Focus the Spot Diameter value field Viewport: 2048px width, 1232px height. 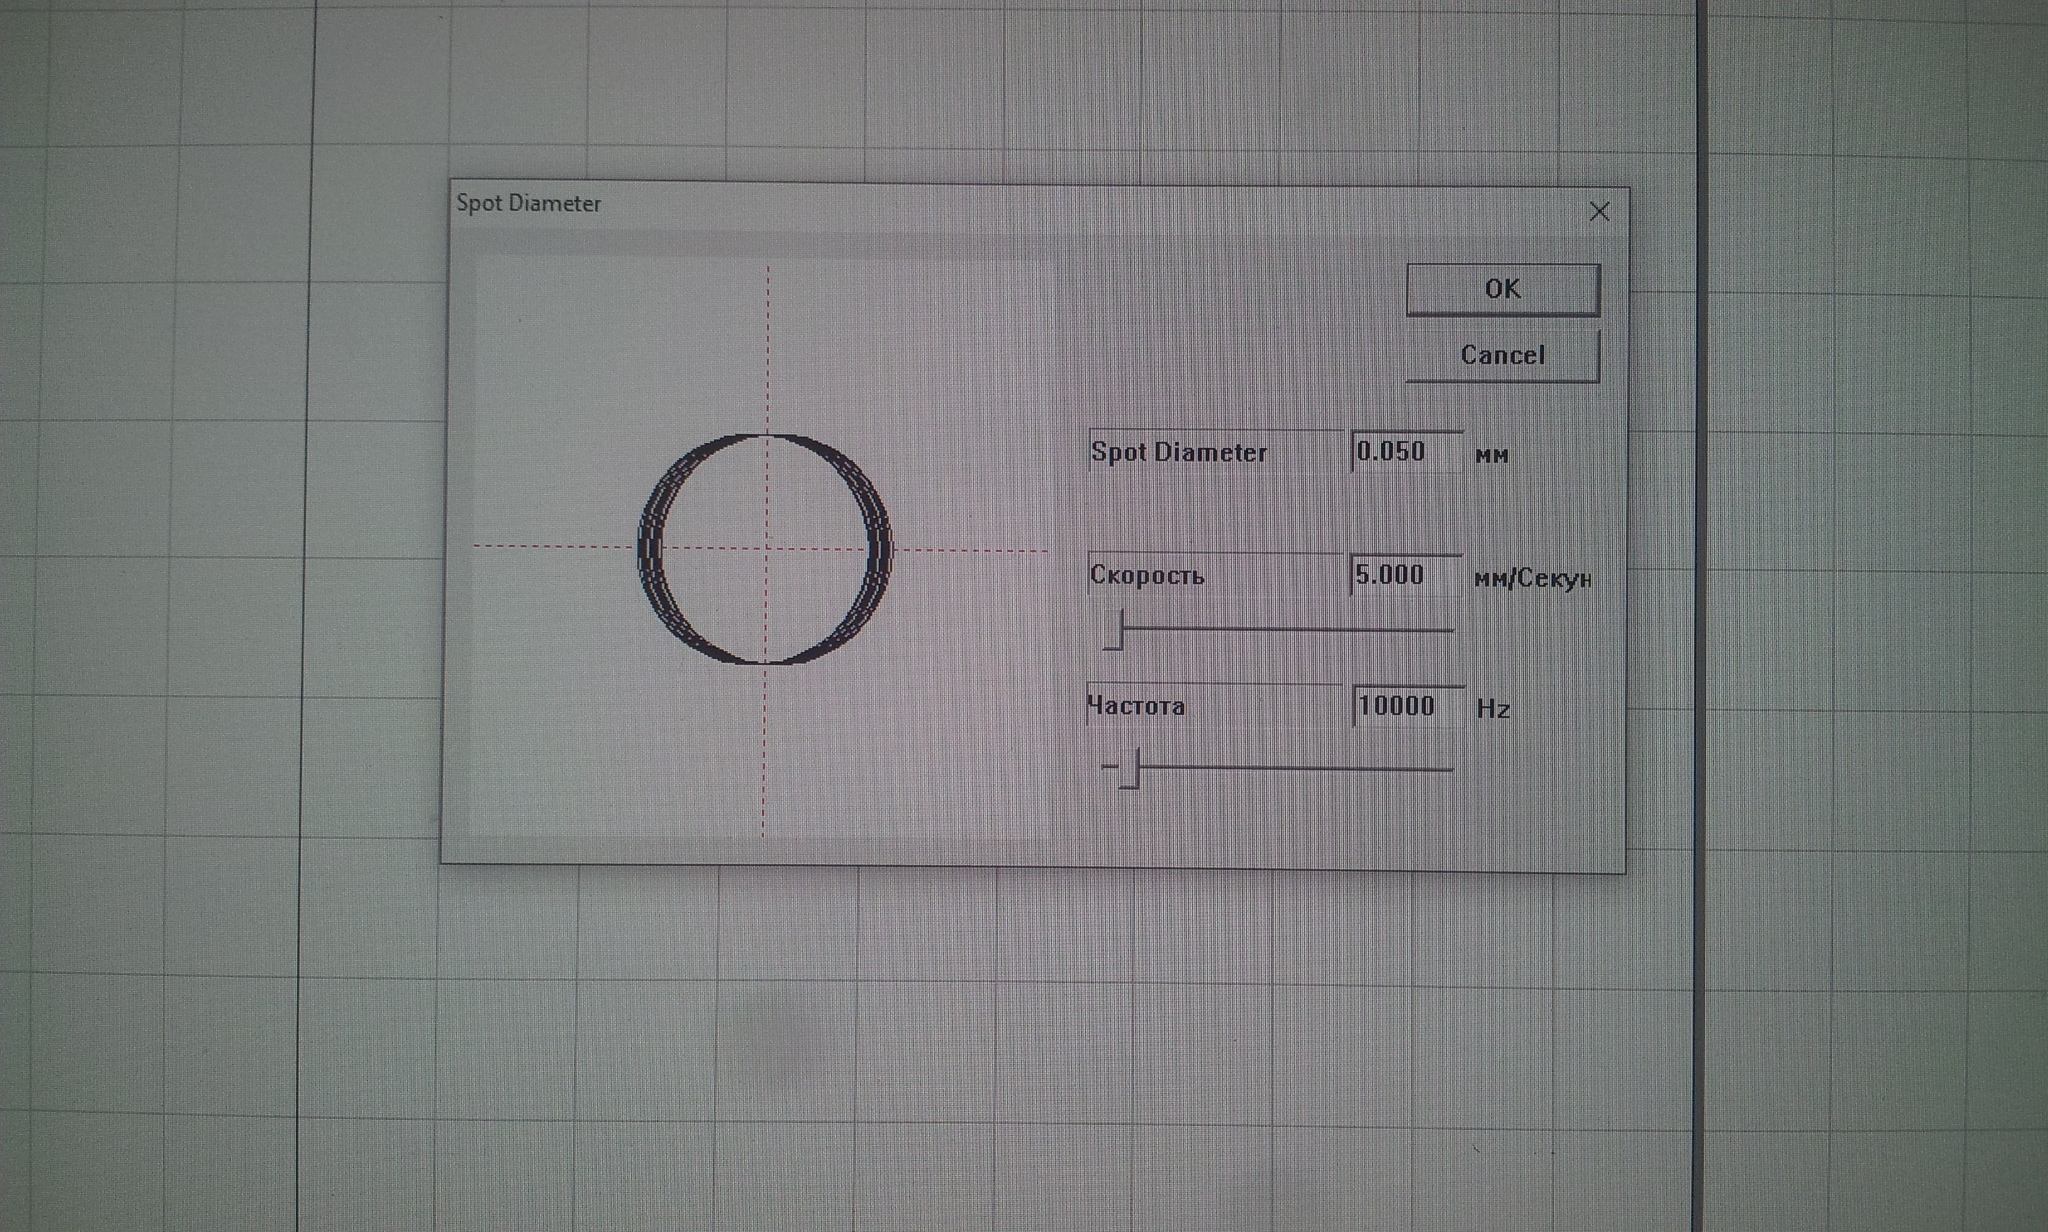(x=1405, y=452)
